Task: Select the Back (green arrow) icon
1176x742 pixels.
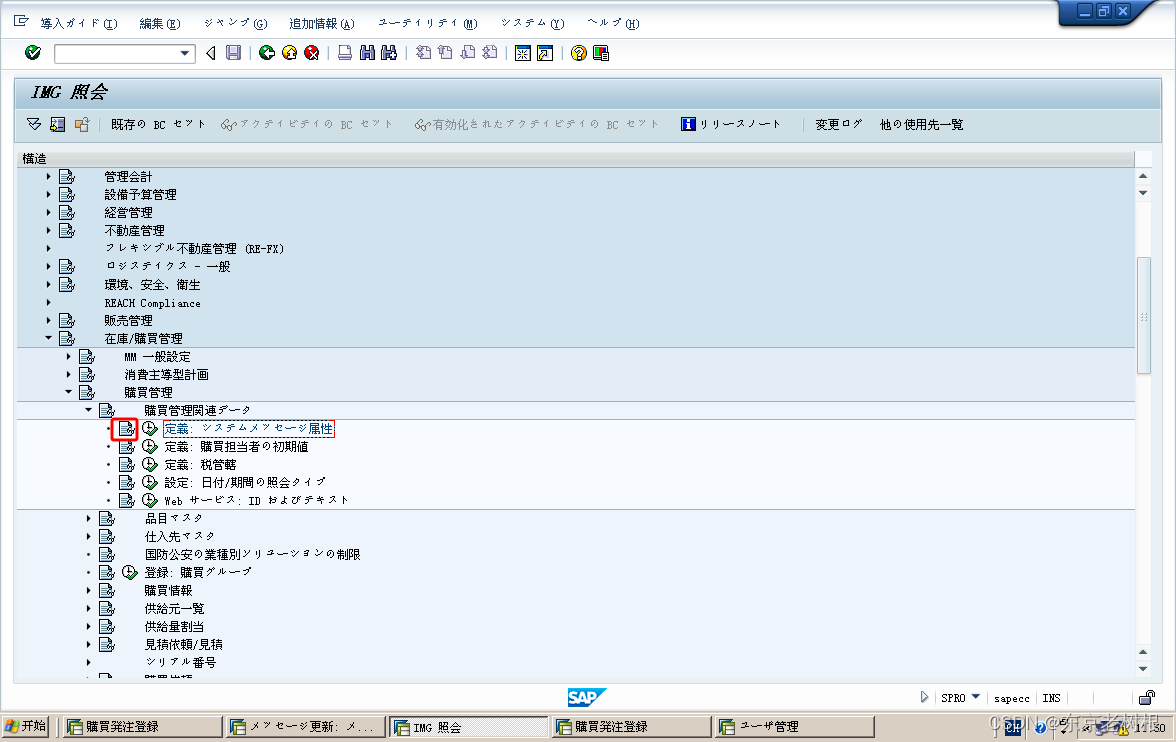Action: (x=266, y=53)
